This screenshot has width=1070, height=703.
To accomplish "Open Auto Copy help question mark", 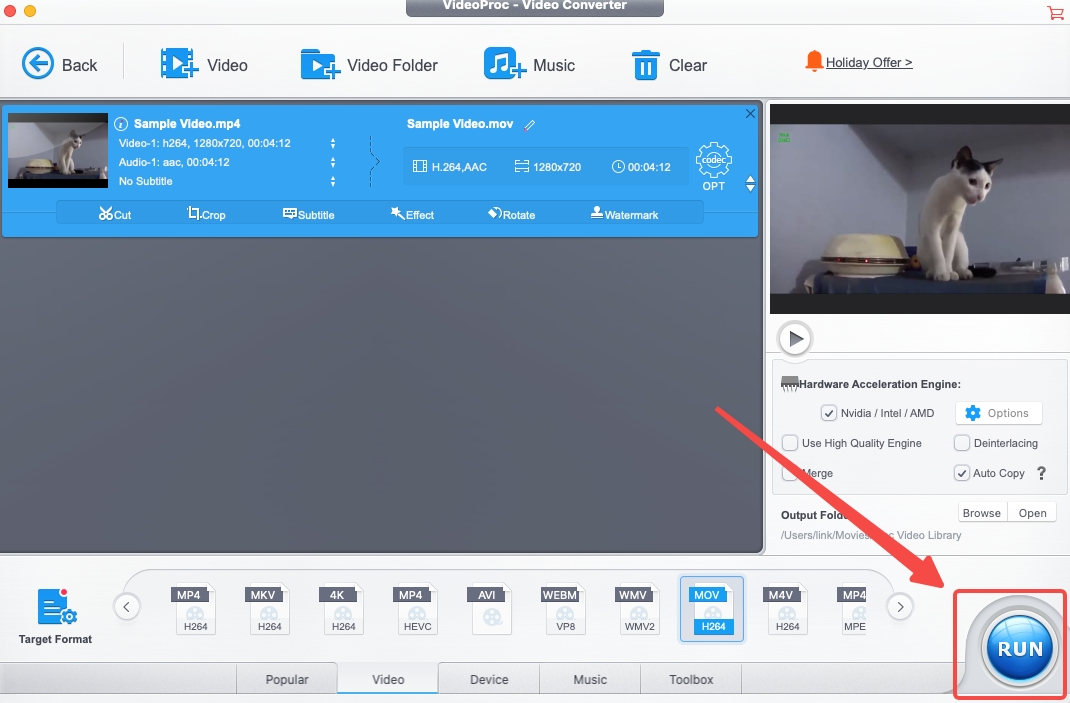I will coord(1041,473).
